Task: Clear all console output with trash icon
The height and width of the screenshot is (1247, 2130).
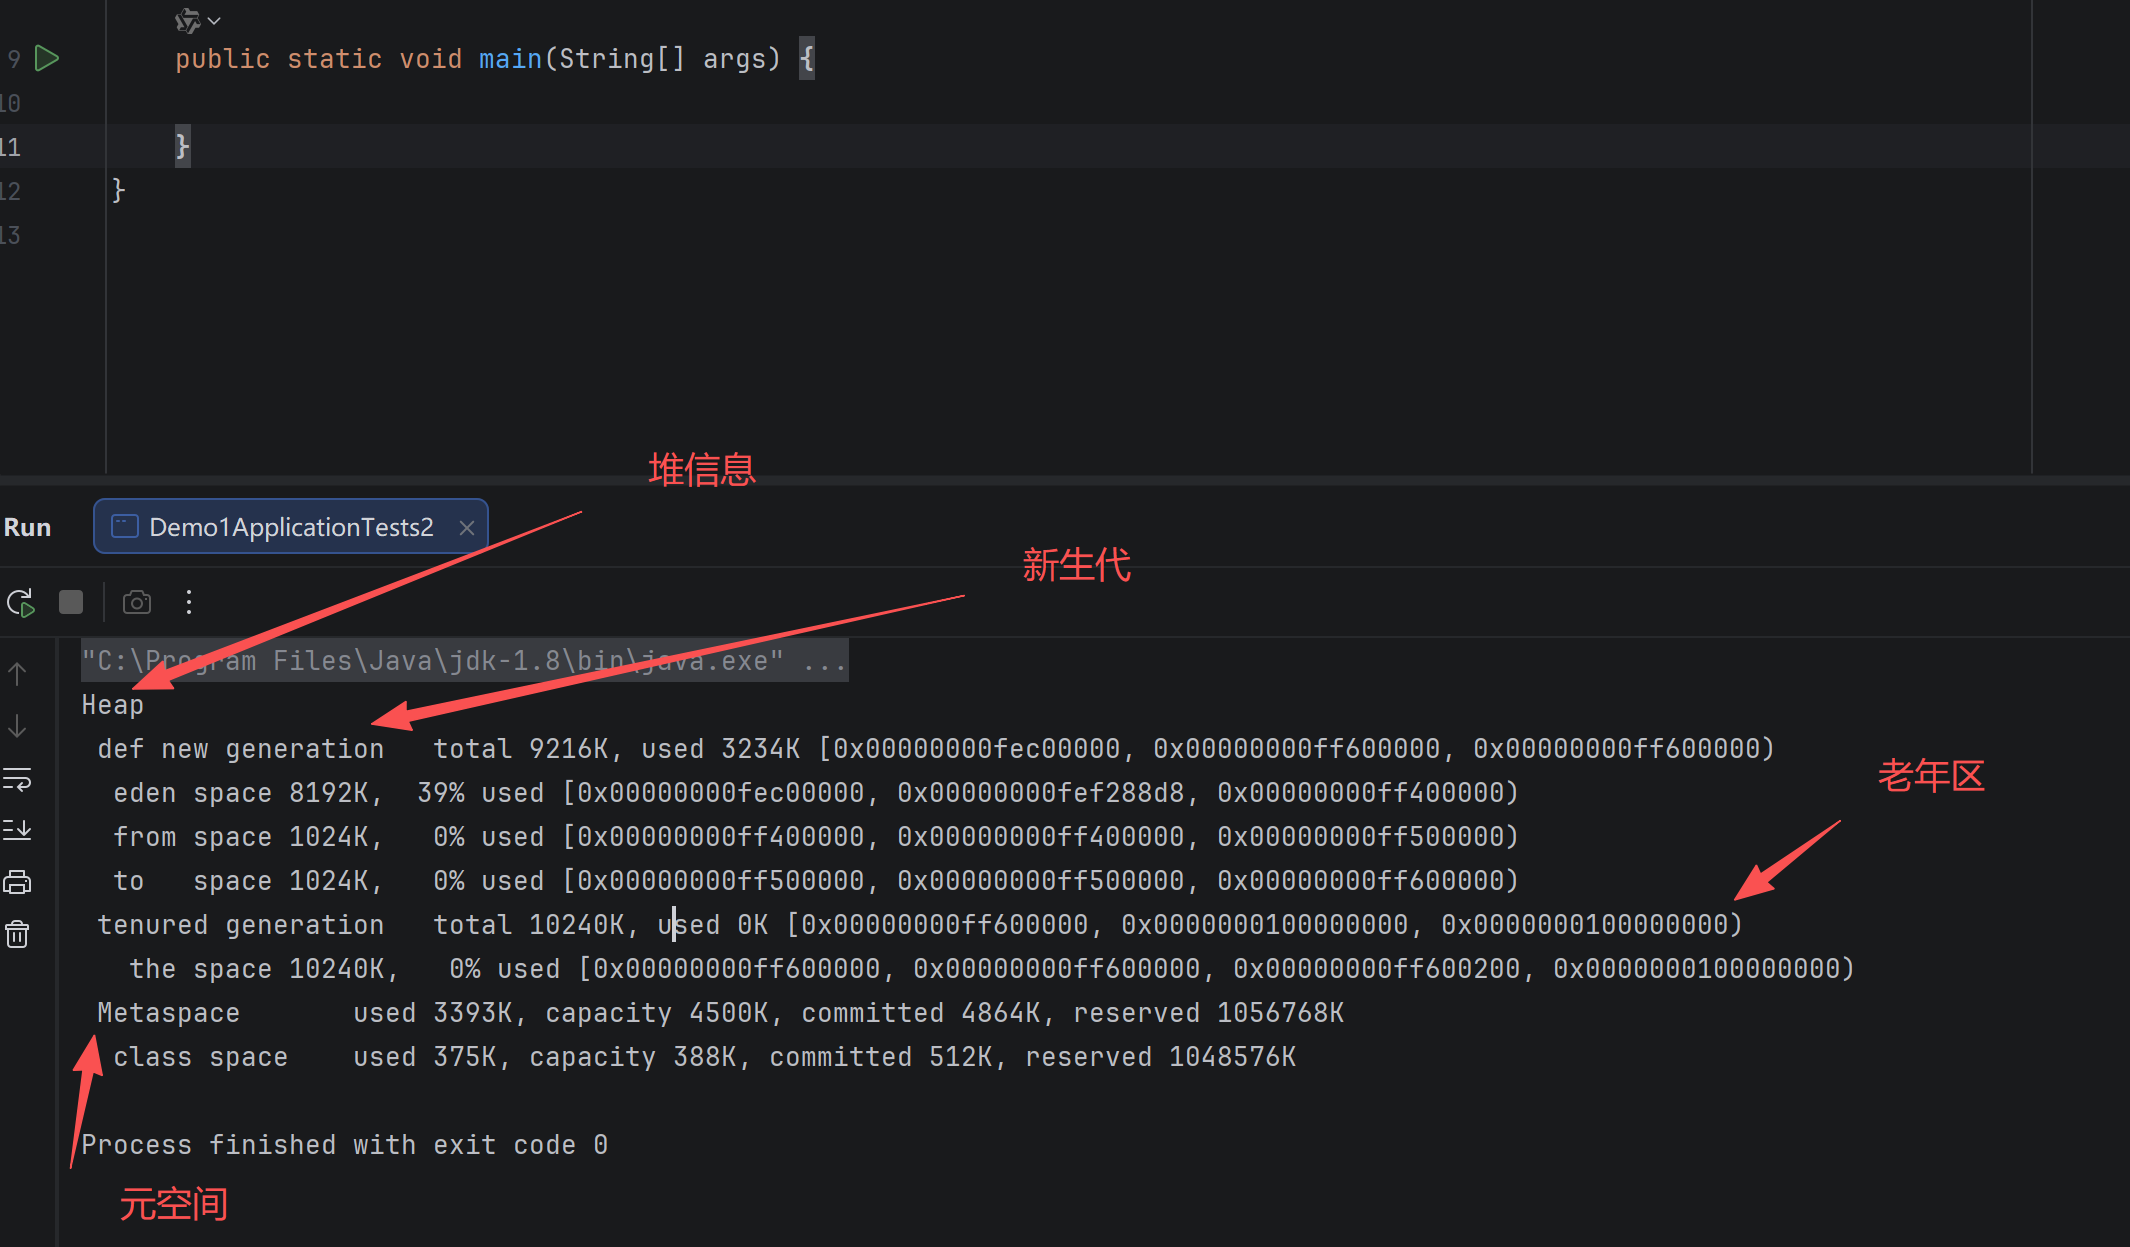Action: [17, 934]
